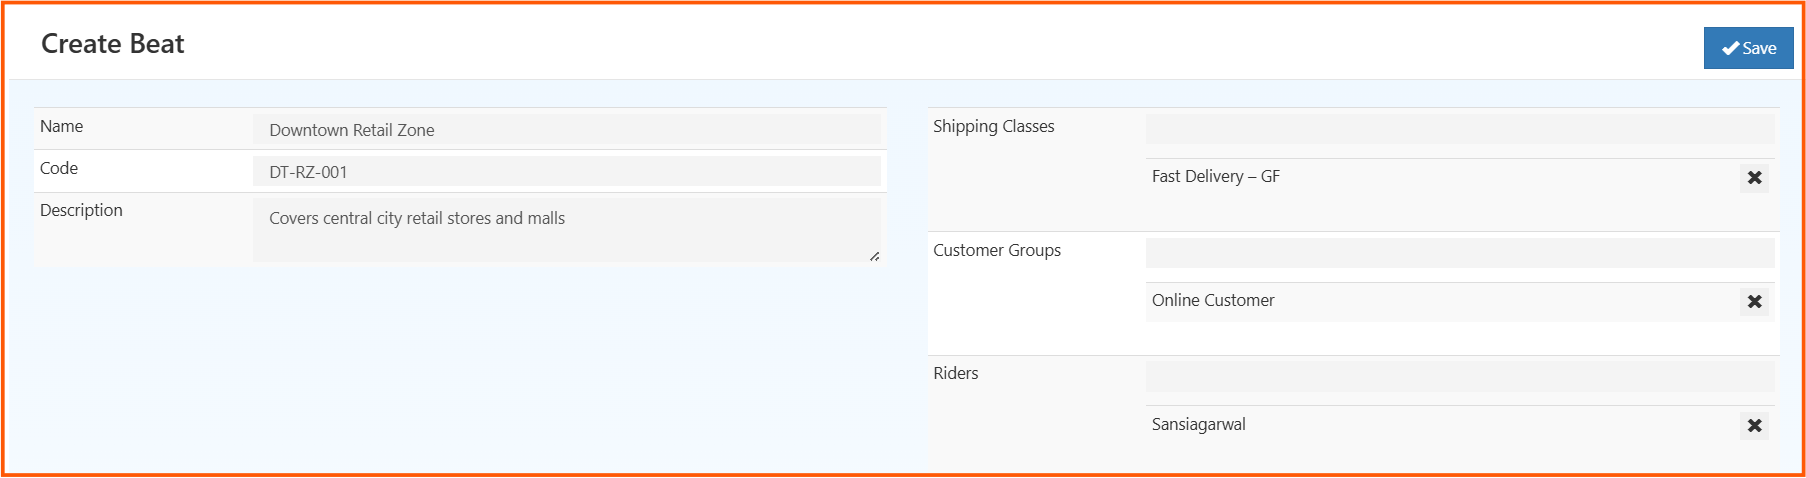
Task: Select the Fast Delivery – GF entry
Action: (x=1215, y=177)
